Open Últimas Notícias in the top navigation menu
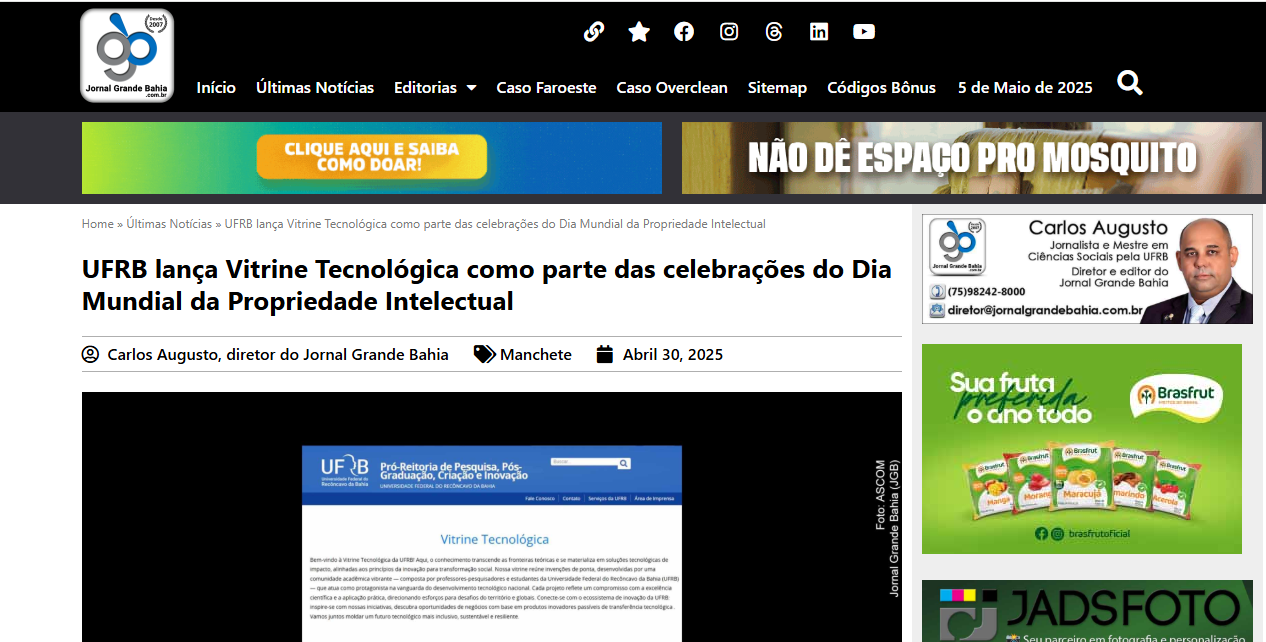Image resolution: width=1266 pixels, height=642 pixels. 315,88
